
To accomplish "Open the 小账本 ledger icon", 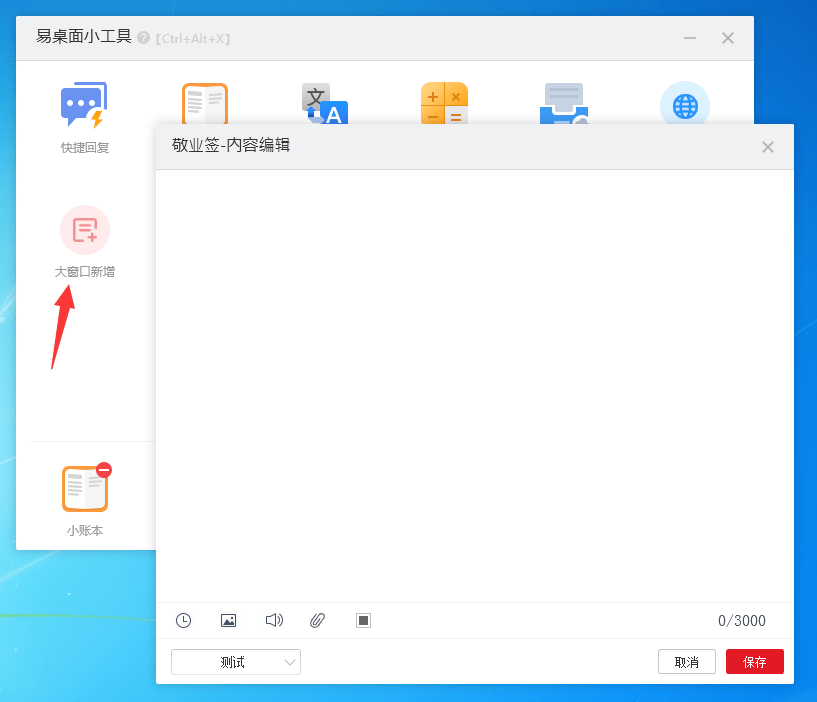I will pos(85,489).
